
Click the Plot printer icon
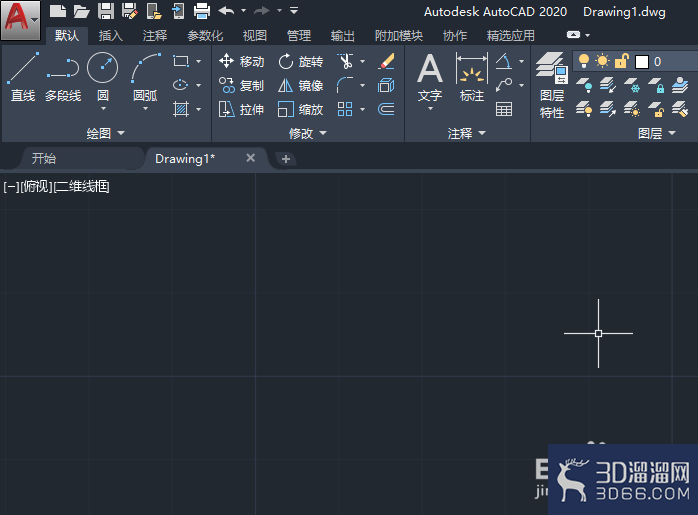click(202, 11)
